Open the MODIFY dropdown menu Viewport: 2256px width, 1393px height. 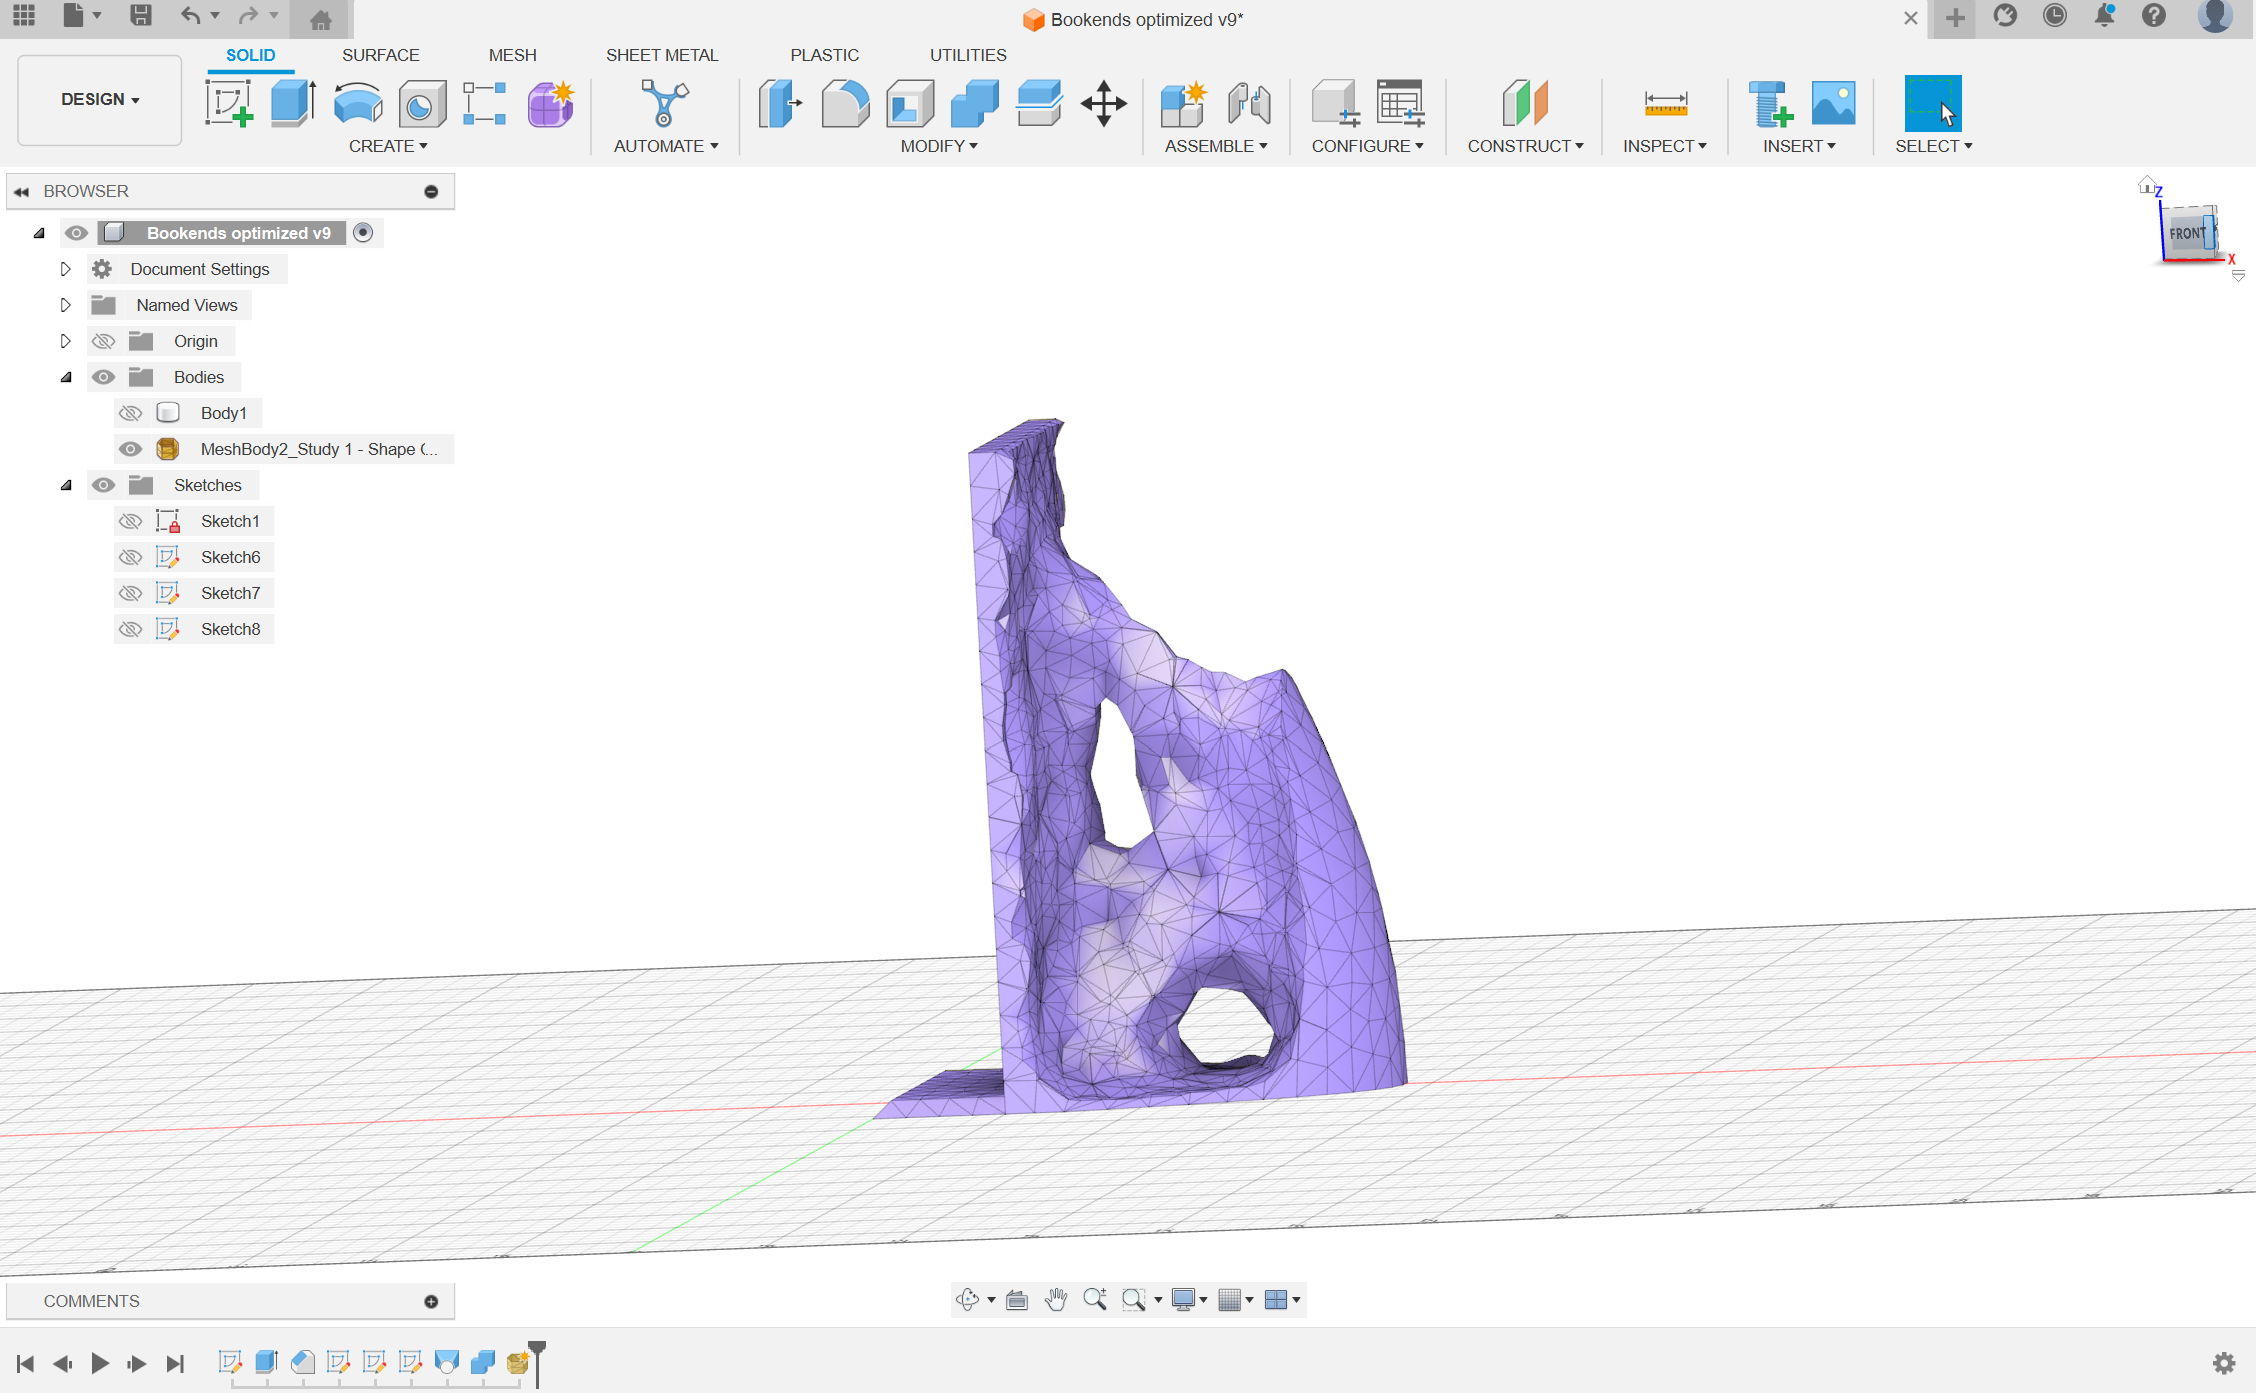click(939, 146)
